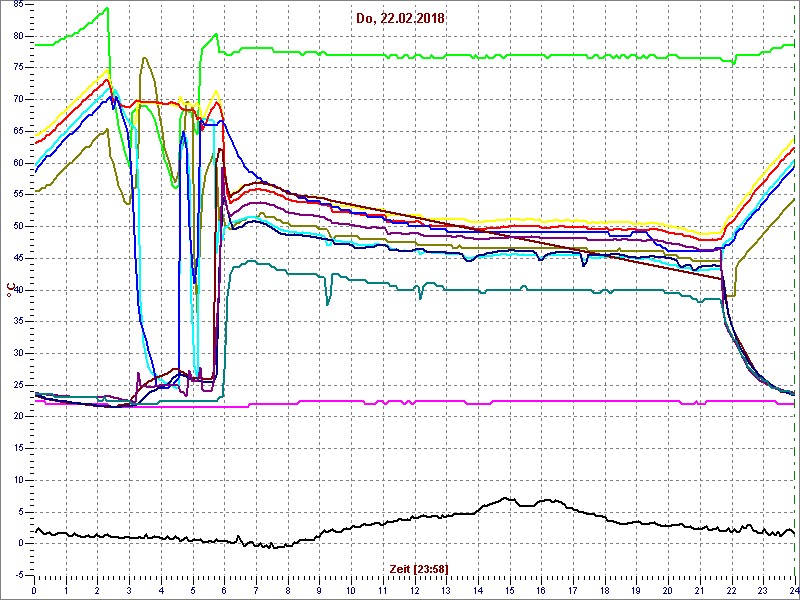Click the black curve's peak near hour 15
Image resolution: width=800 pixels, height=600 pixels.
pyautogui.click(x=507, y=498)
